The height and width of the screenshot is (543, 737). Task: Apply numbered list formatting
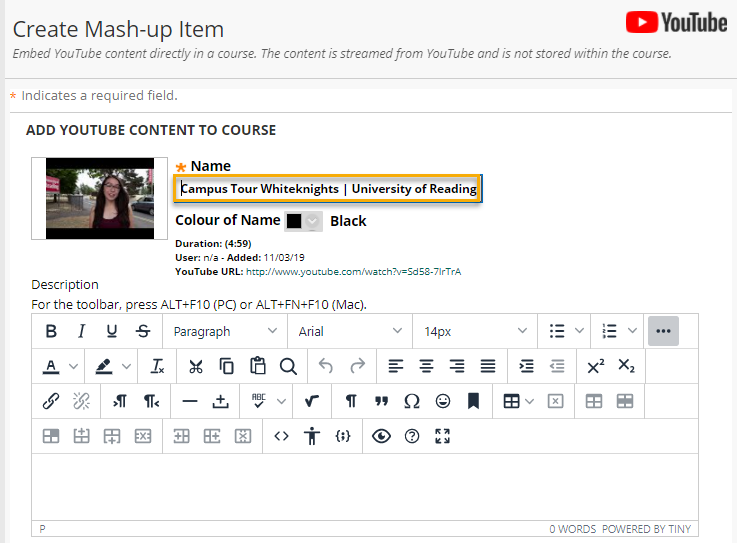pos(610,331)
